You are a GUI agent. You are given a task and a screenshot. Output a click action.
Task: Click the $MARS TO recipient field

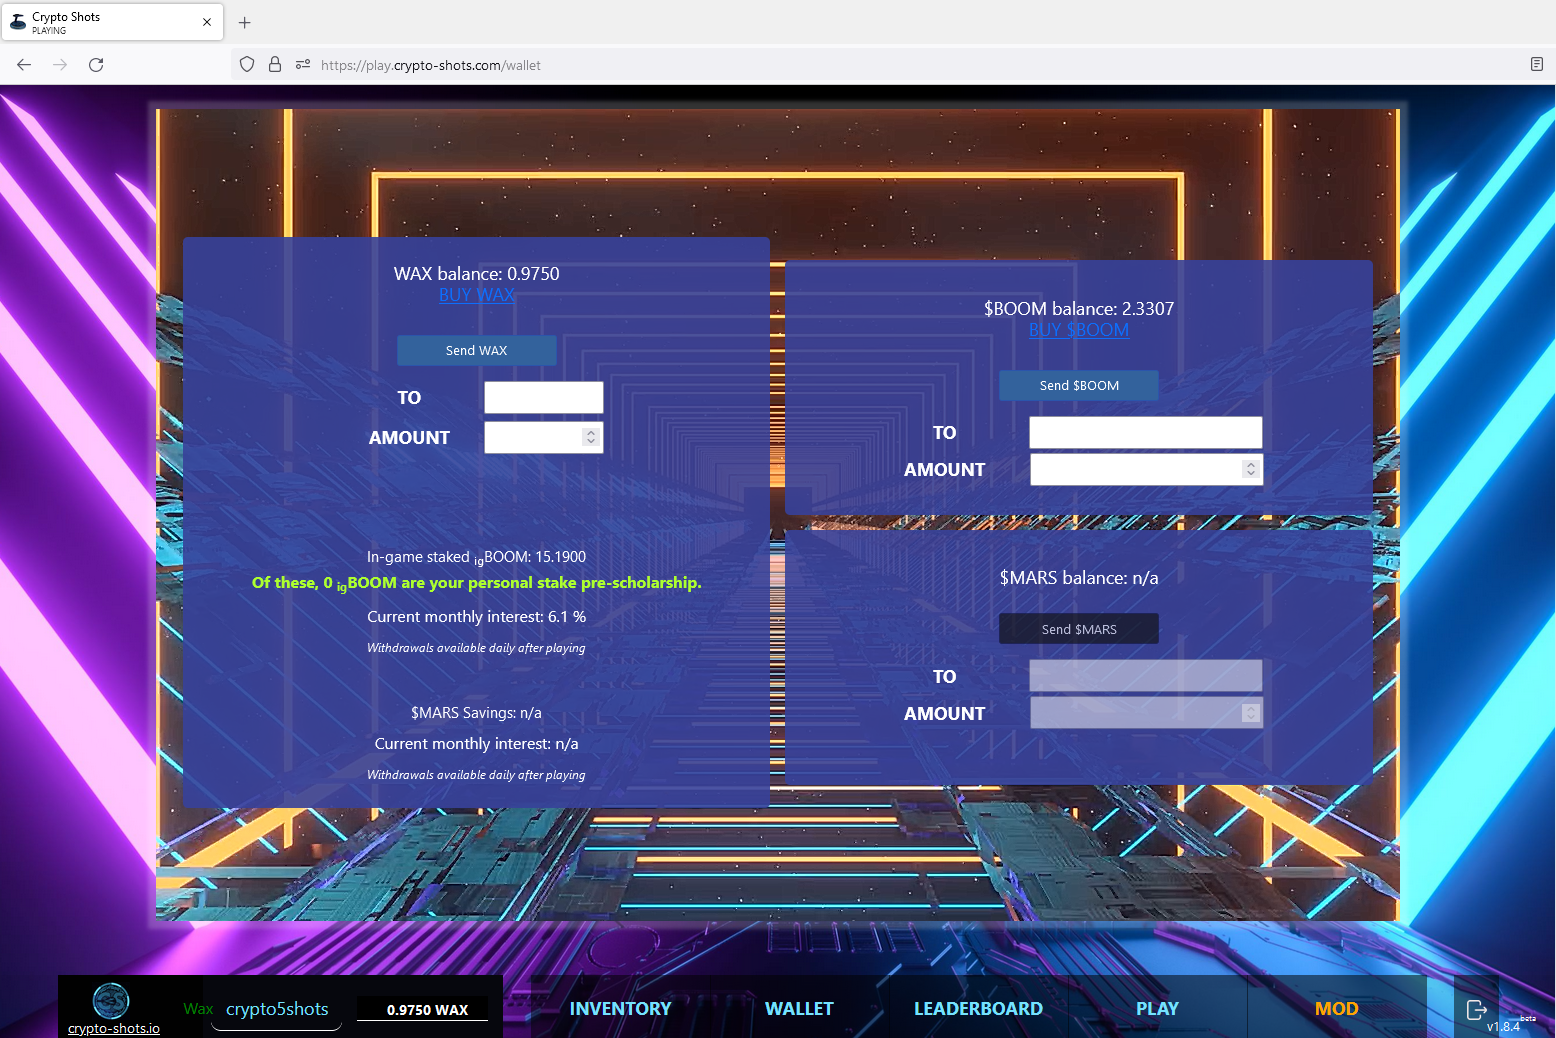pyautogui.click(x=1146, y=676)
